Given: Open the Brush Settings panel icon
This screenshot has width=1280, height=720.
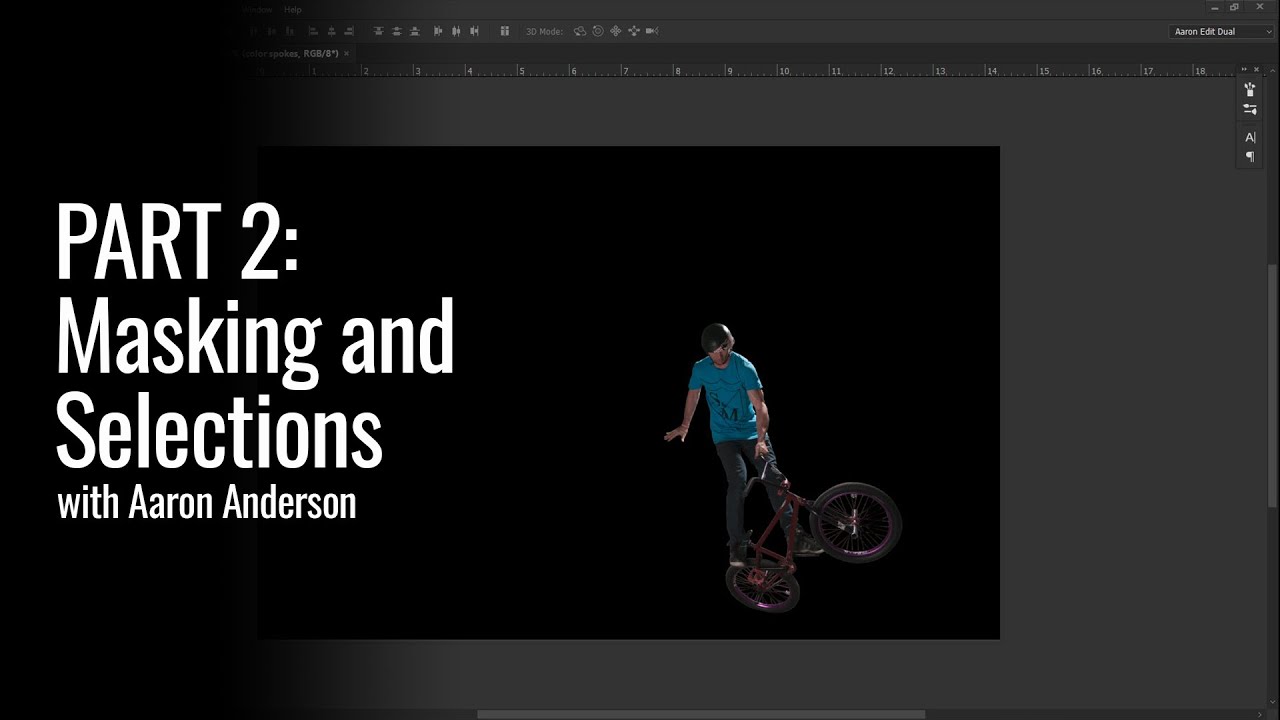Looking at the screenshot, I should [1250, 109].
